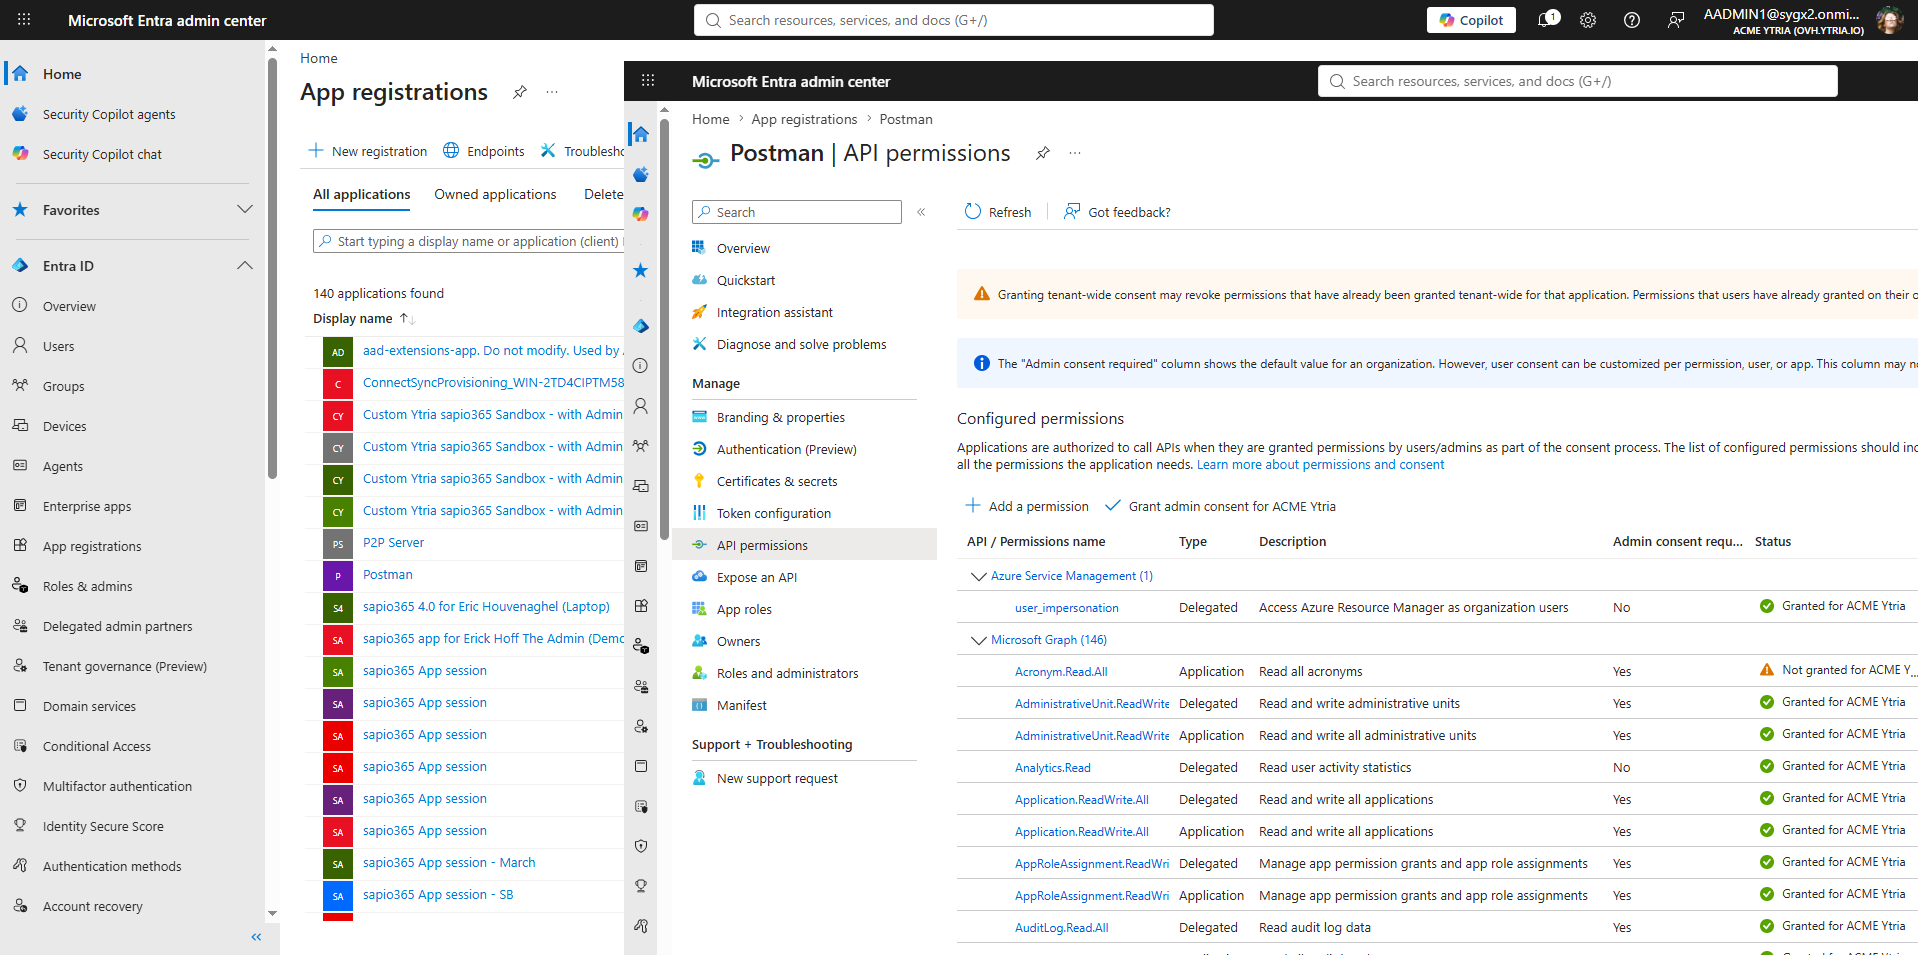This screenshot has width=1918, height=955.
Task: Open the AuditLog.Read.All permission
Action: tap(1061, 928)
